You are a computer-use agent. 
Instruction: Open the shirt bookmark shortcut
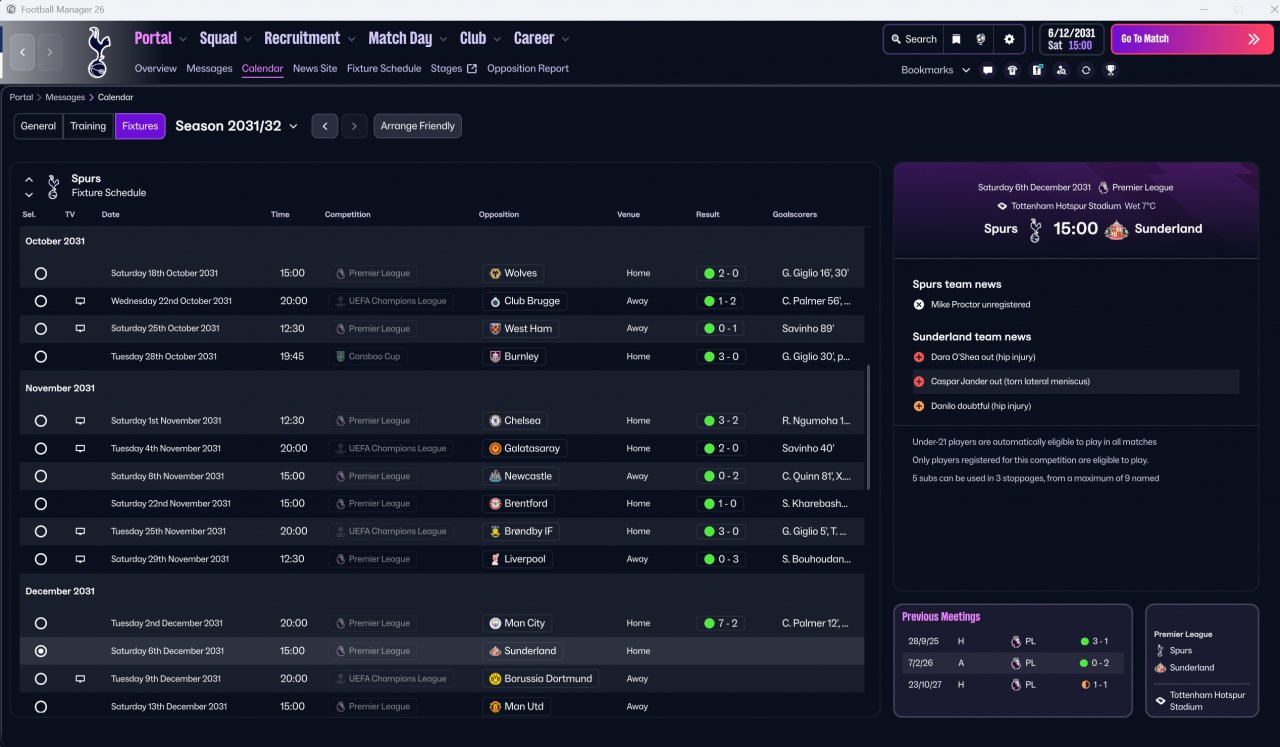tap(1012, 70)
